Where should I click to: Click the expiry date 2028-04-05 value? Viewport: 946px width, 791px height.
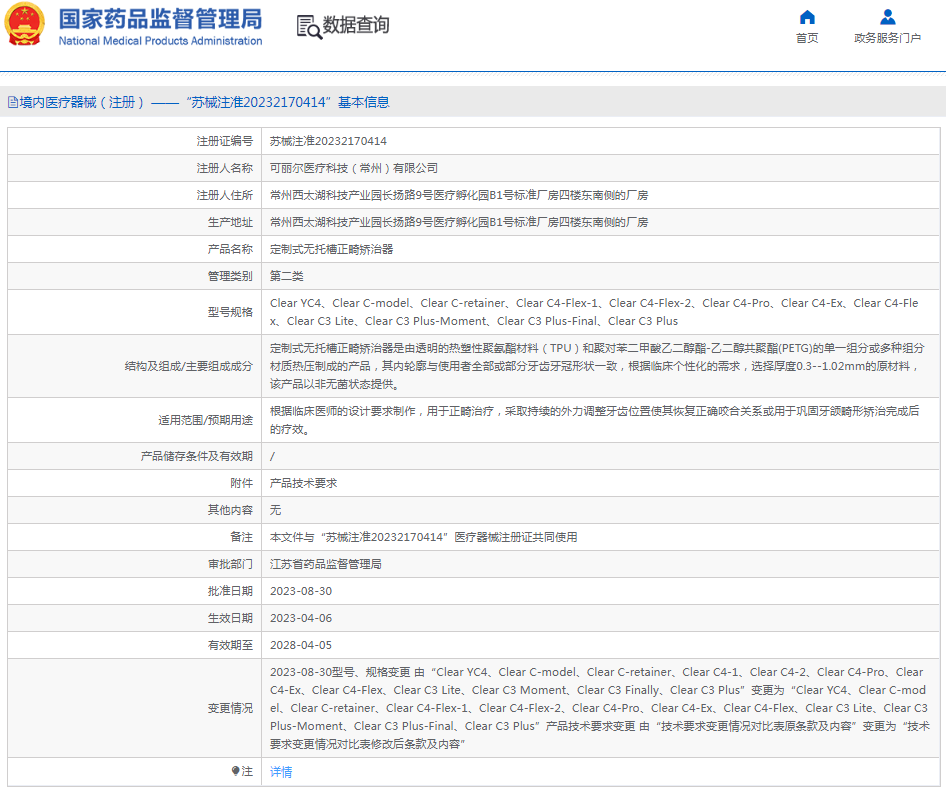coord(301,645)
